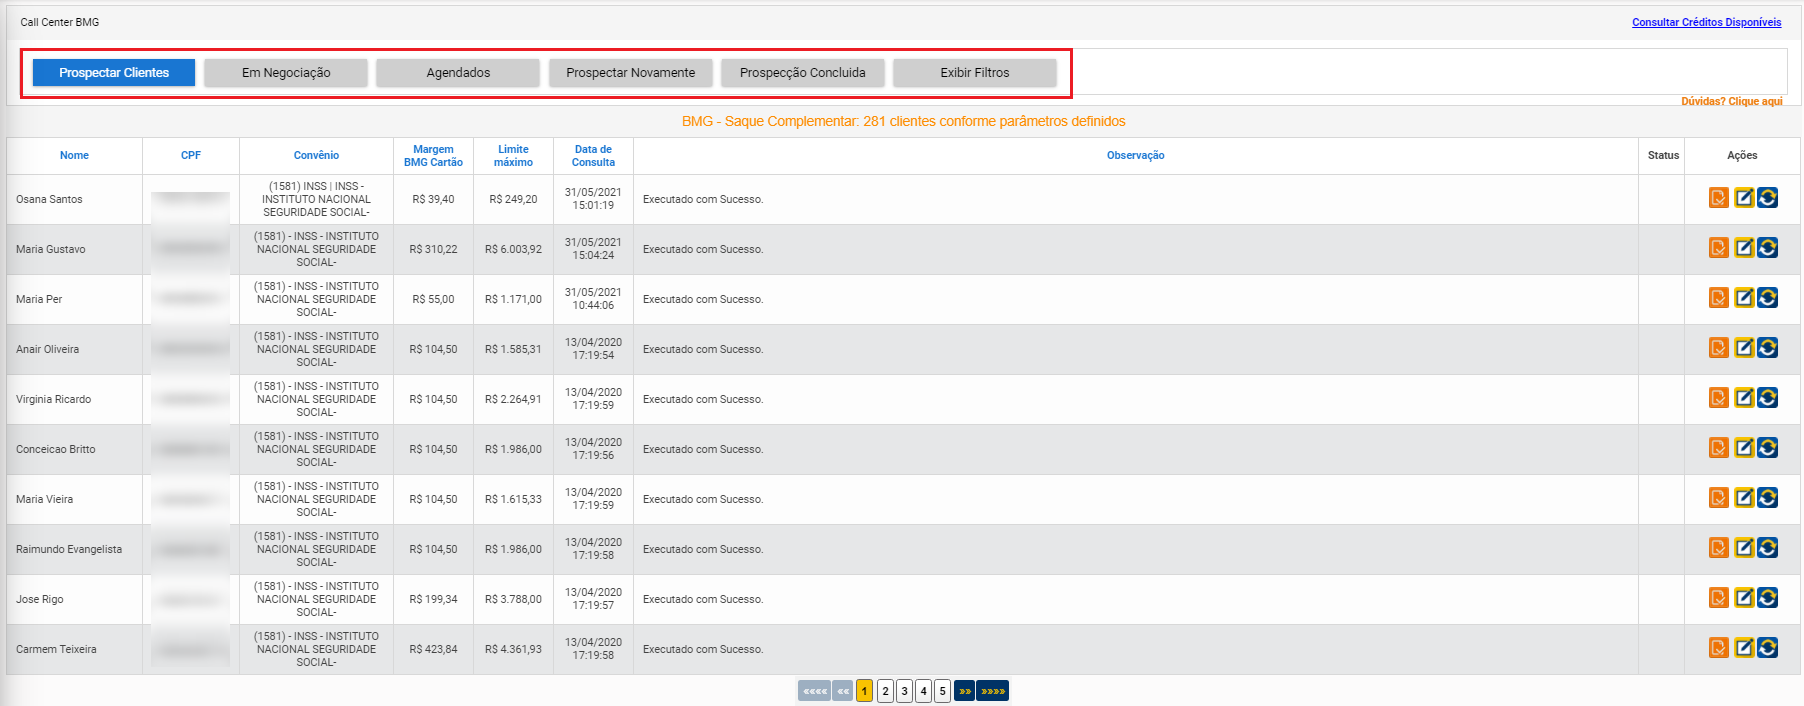Edit the Jose Rigo record
Screen dimensions: 1804x706
click(x=1743, y=598)
